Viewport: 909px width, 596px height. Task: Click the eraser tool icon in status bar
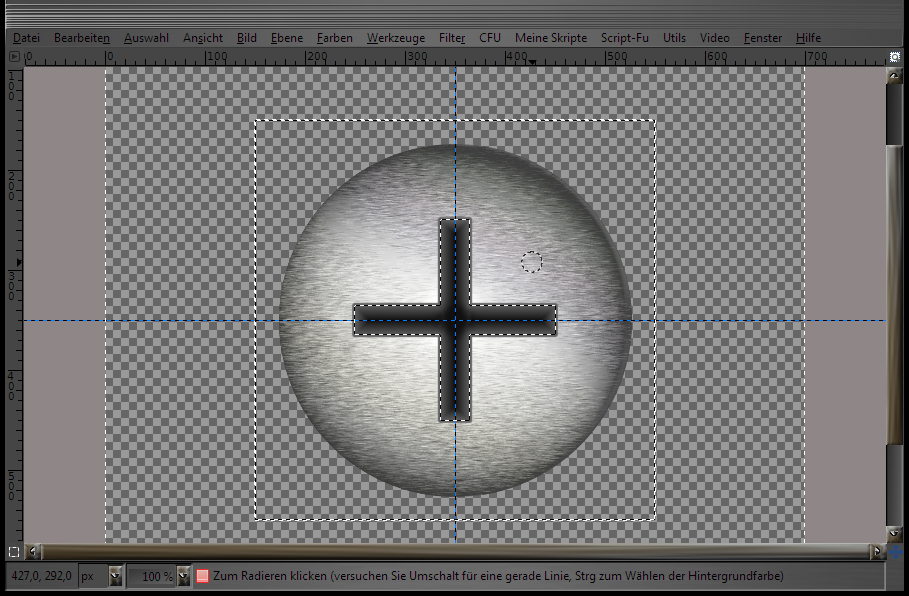click(x=202, y=576)
